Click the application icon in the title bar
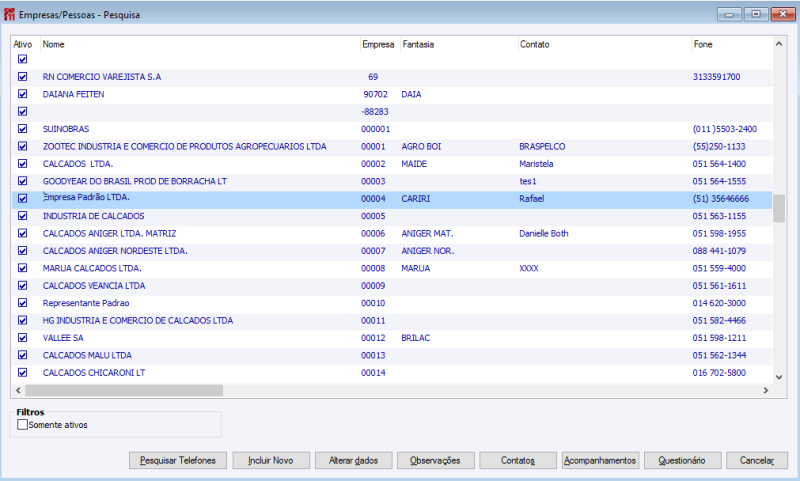Viewport: 800px width, 481px height. tap(9, 14)
